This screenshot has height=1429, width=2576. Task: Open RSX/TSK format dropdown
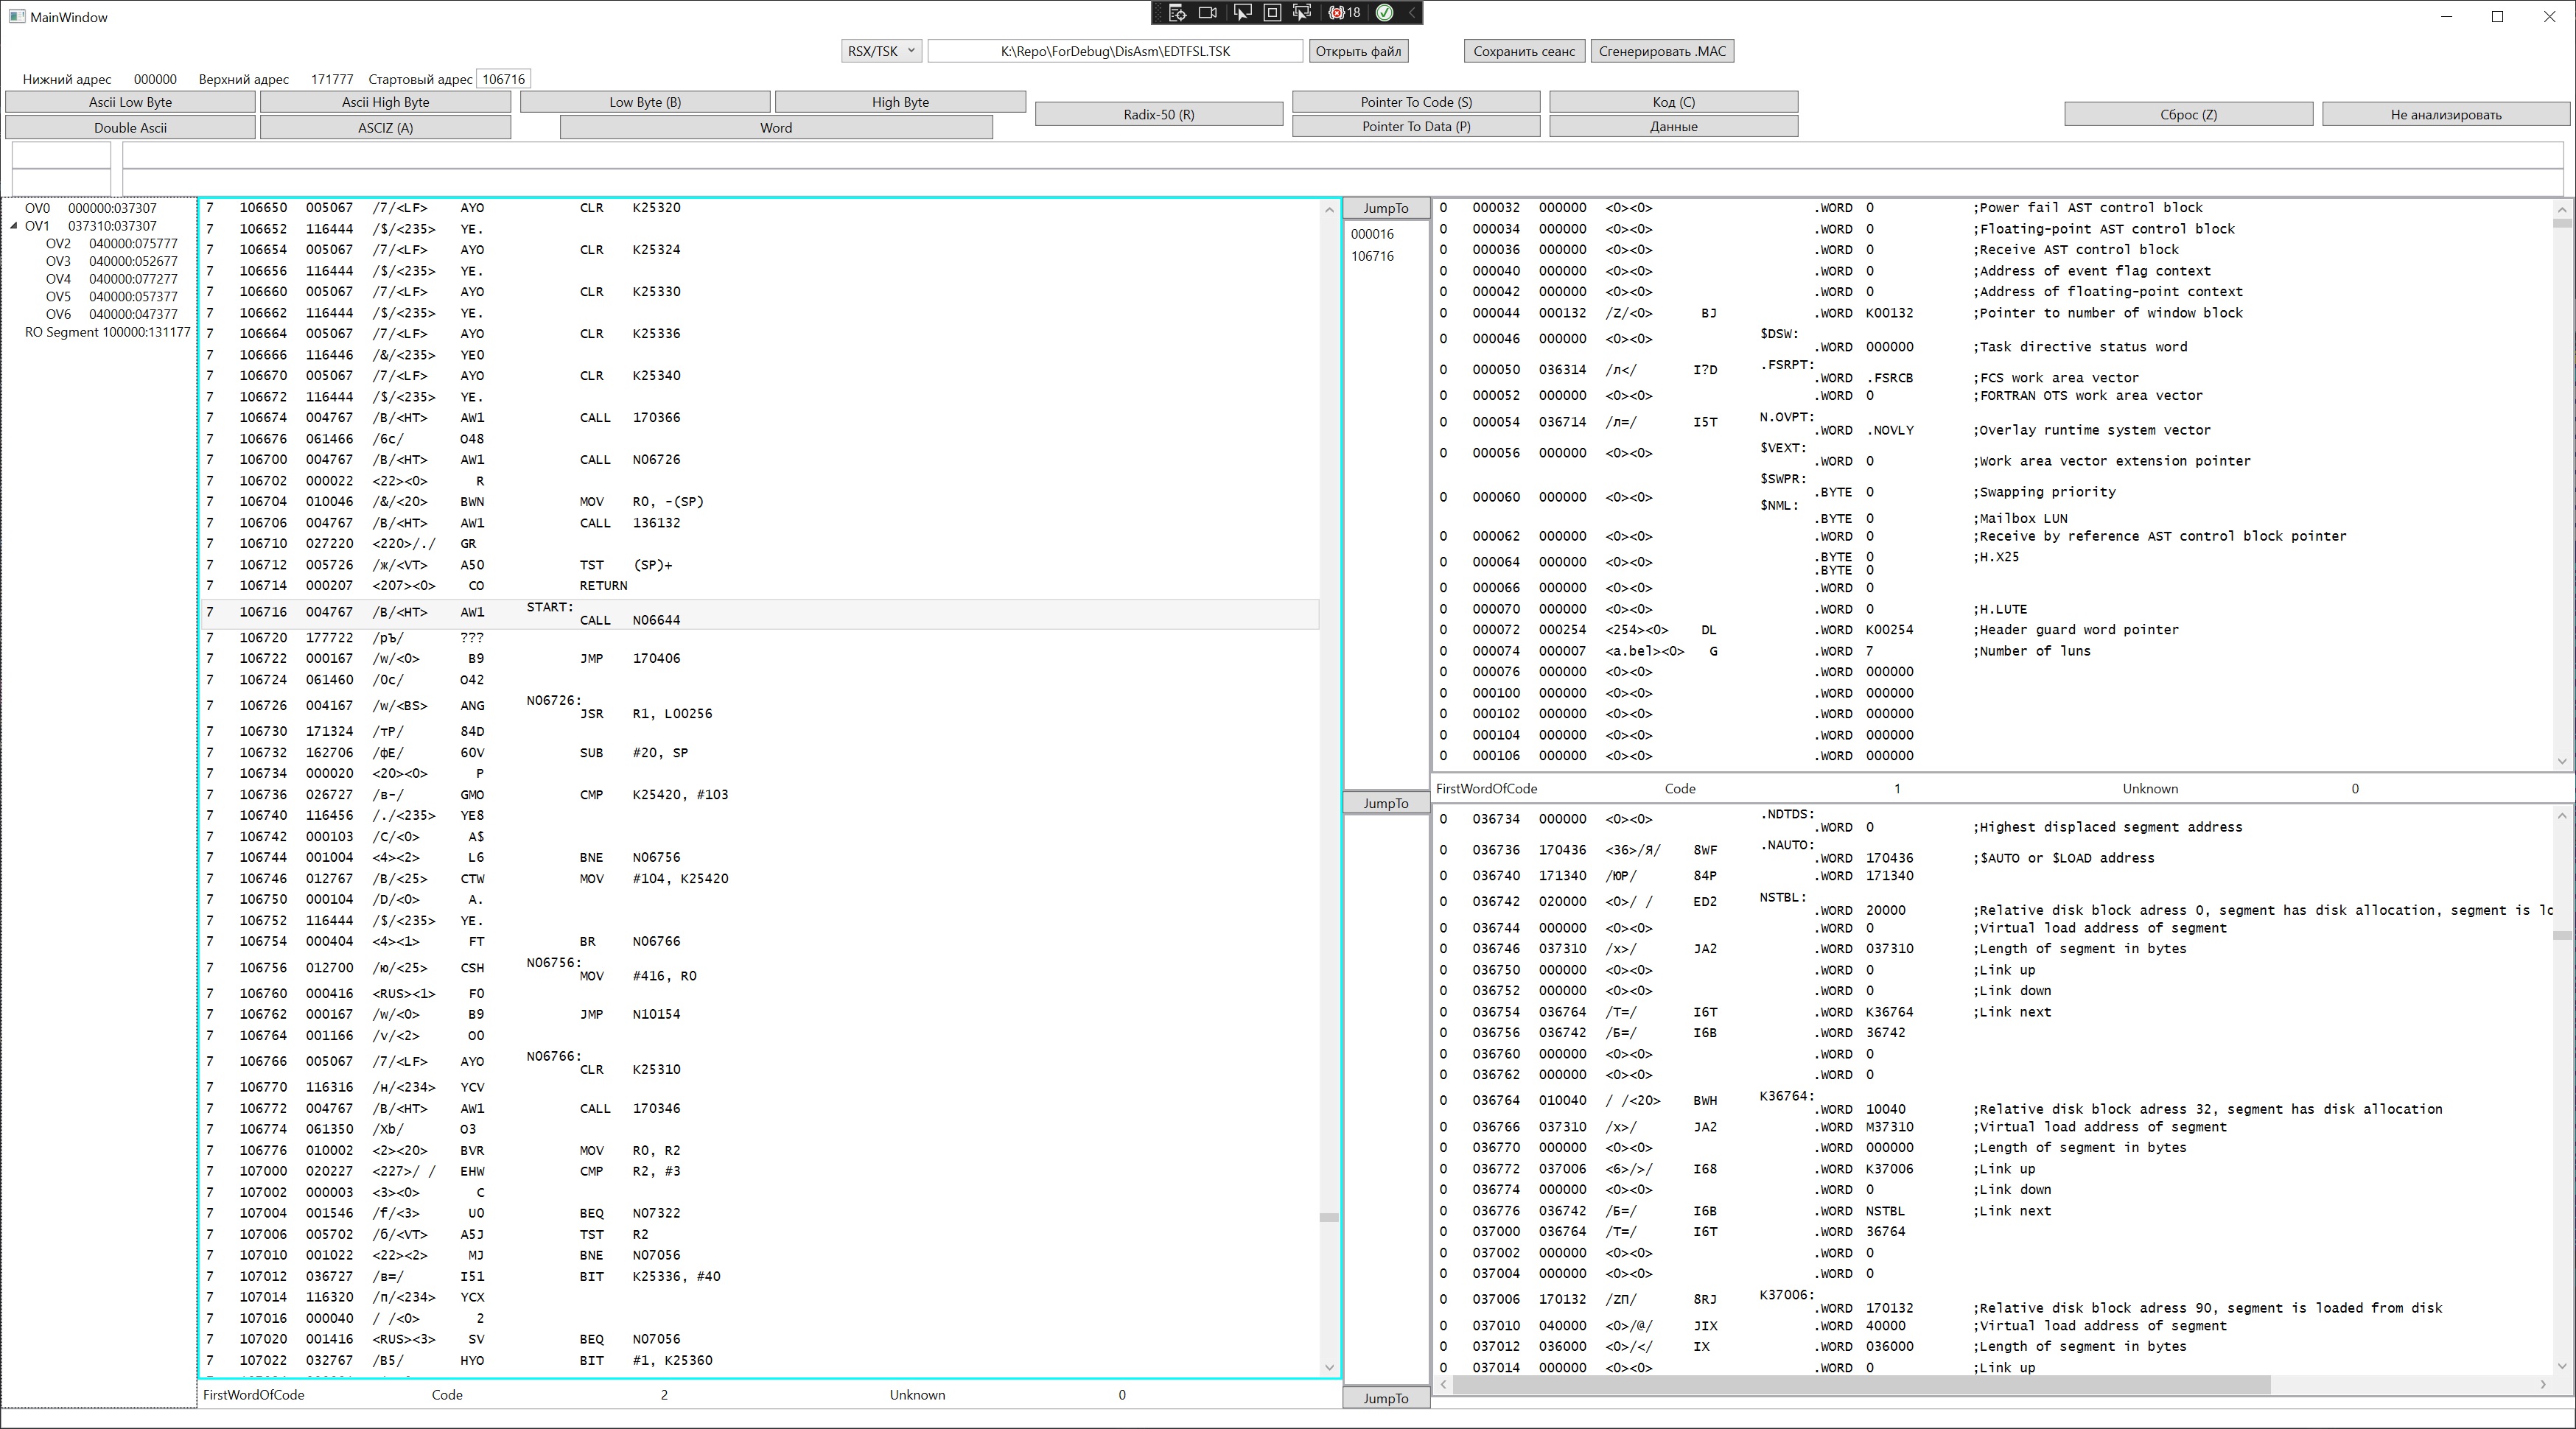coord(881,51)
